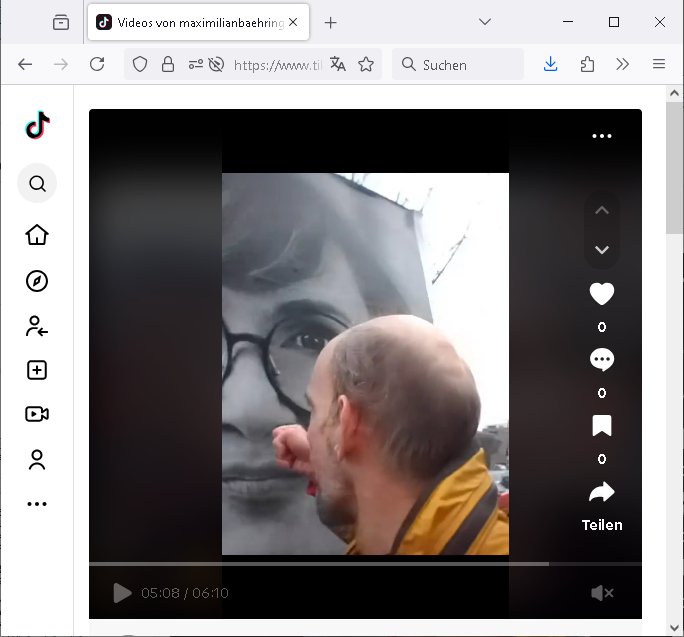Expand the sidebar More menu dots
Viewport: 684px width, 637px height.
(x=37, y=504)
